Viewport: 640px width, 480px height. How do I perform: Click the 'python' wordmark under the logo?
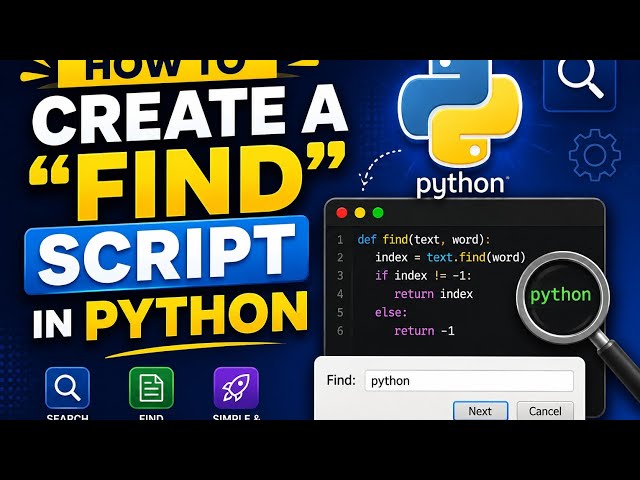(x=460, y=185)
